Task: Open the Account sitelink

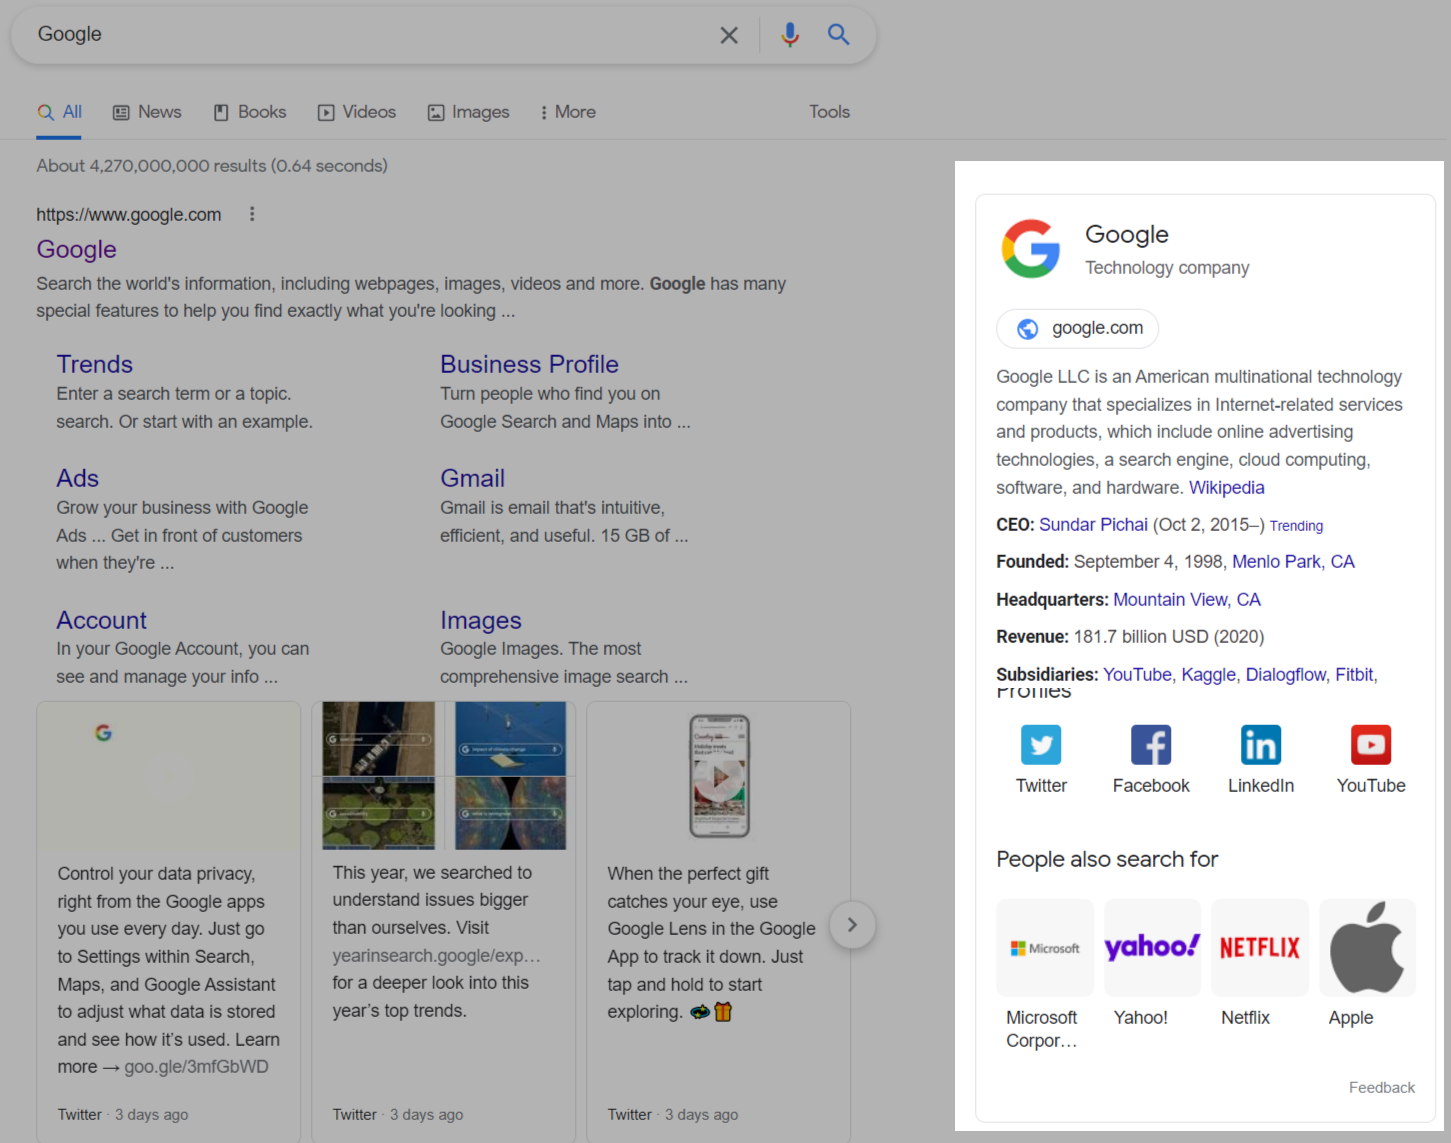Action: (102, 620)
